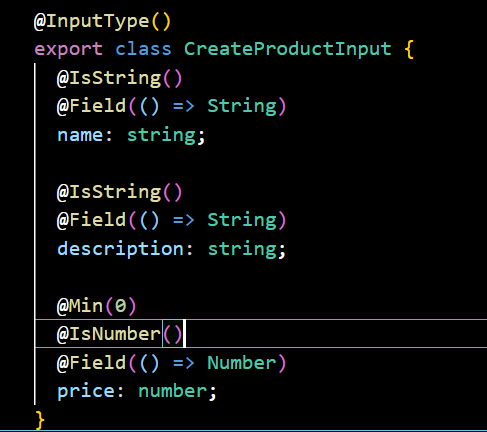Click the highlighted parentheses after @IsNumber
The height and width of the screenshot is (432, 487).
point(173,334)
